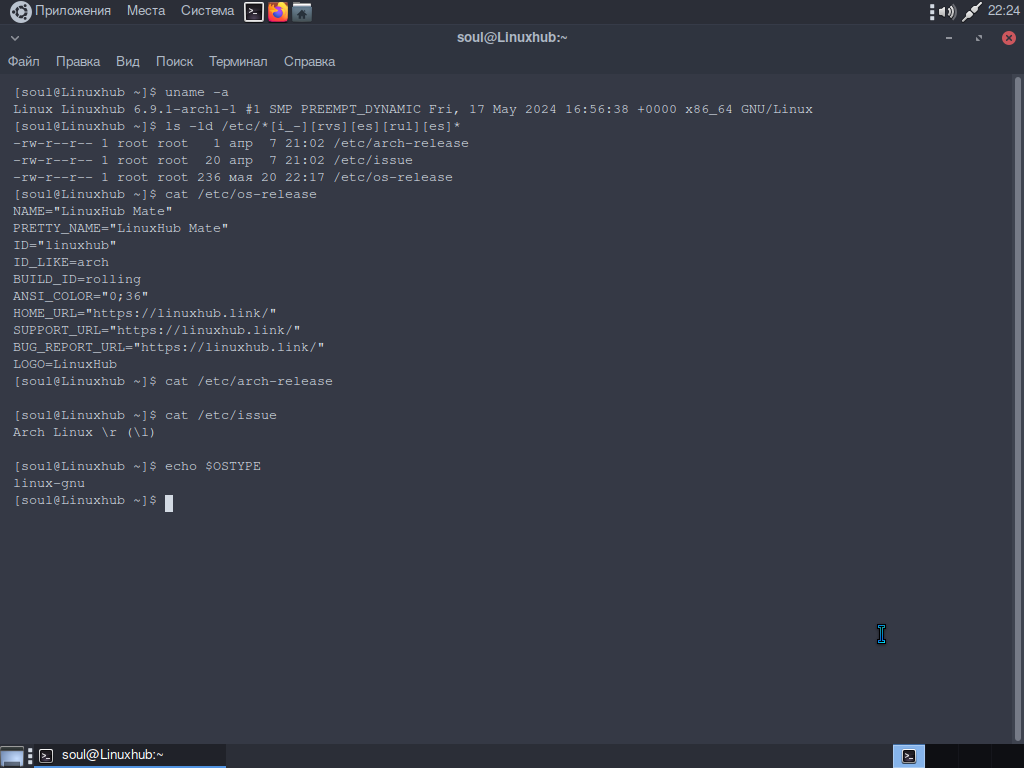Click the ID_LIKE=arch line
This screenshot has width=1024, height=768.
[x=61, y=262]
